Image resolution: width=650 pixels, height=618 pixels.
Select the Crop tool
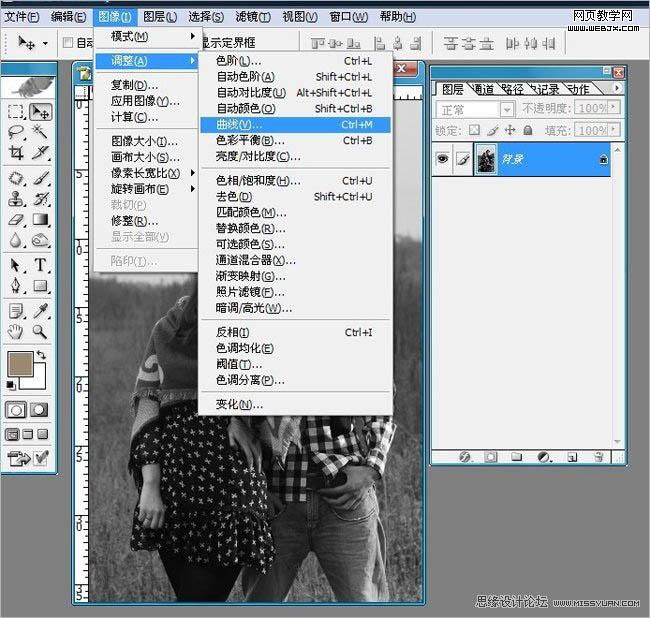16,153
